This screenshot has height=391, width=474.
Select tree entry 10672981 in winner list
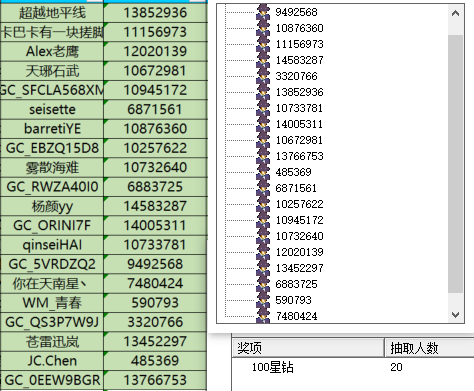(299, 140)
